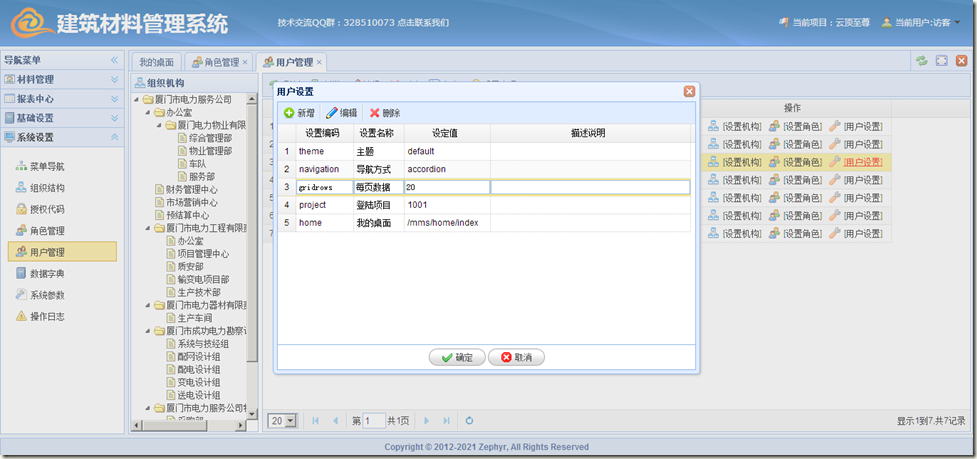Close the 用户设置 dialog
Screen dimensions: 977x459
point(689,91)
